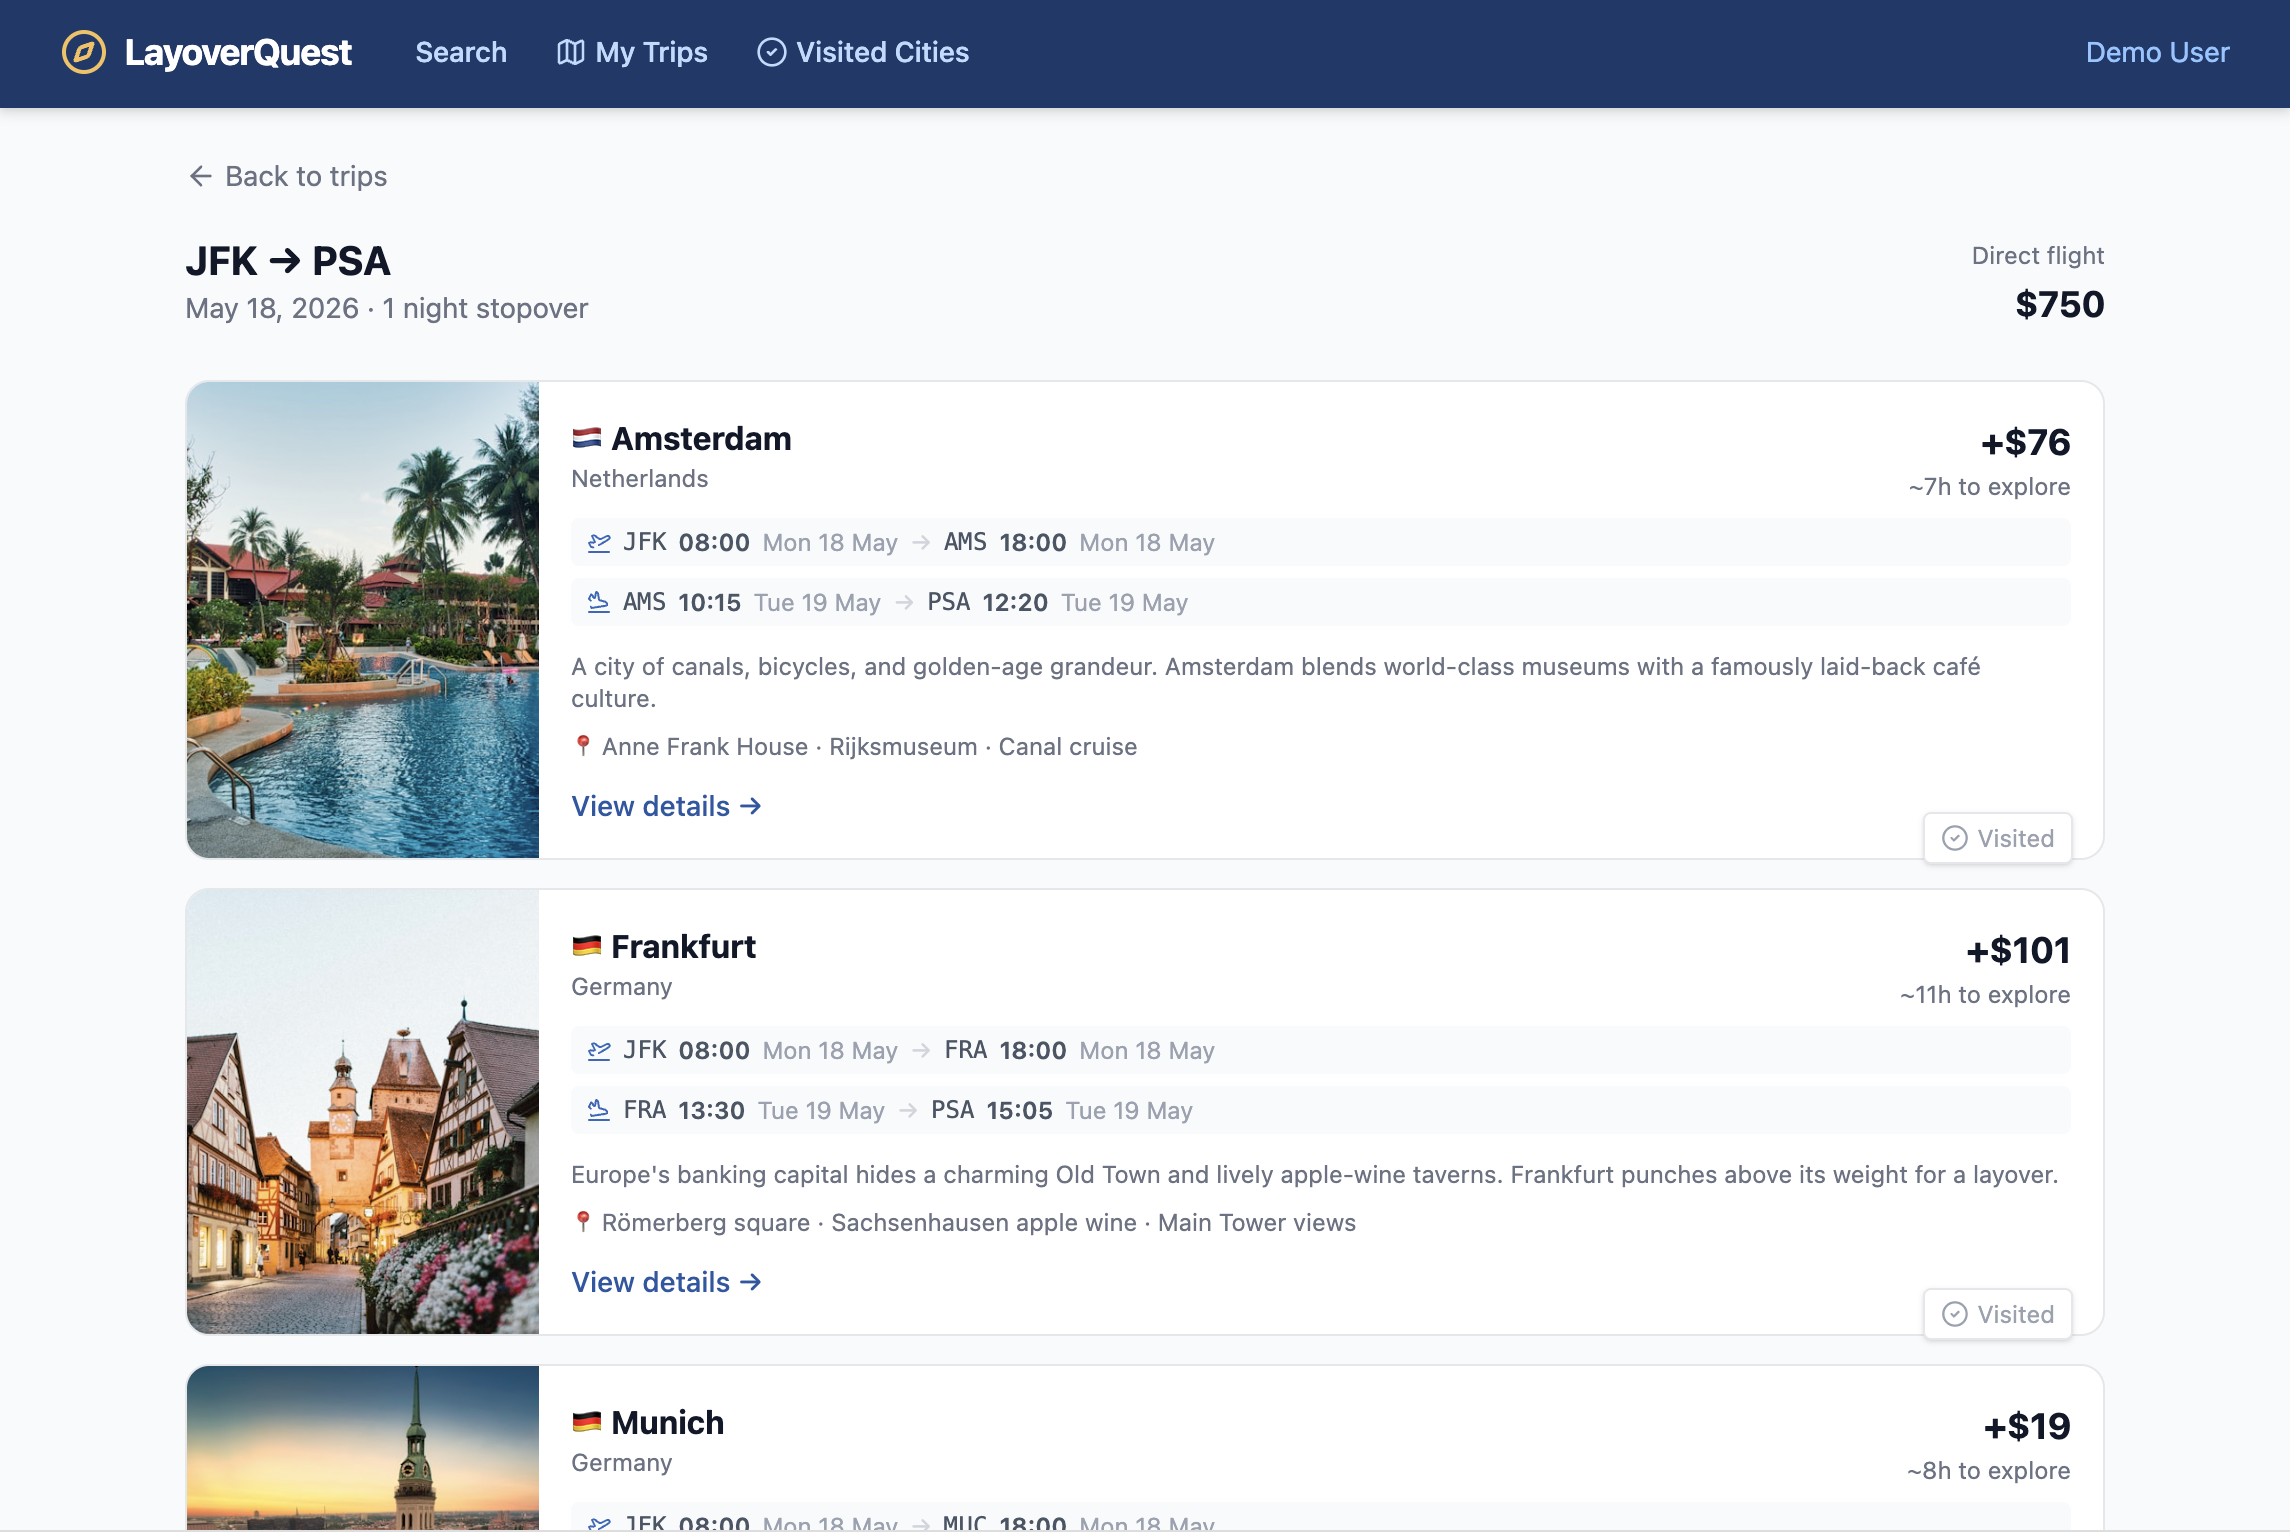Click the Frankfurt old town photo thumbnail

point(363,1112)
